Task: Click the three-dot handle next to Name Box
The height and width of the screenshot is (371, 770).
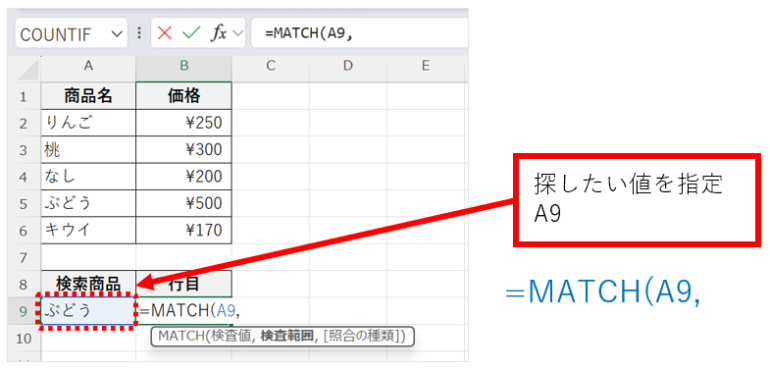Action: [139, 33]
